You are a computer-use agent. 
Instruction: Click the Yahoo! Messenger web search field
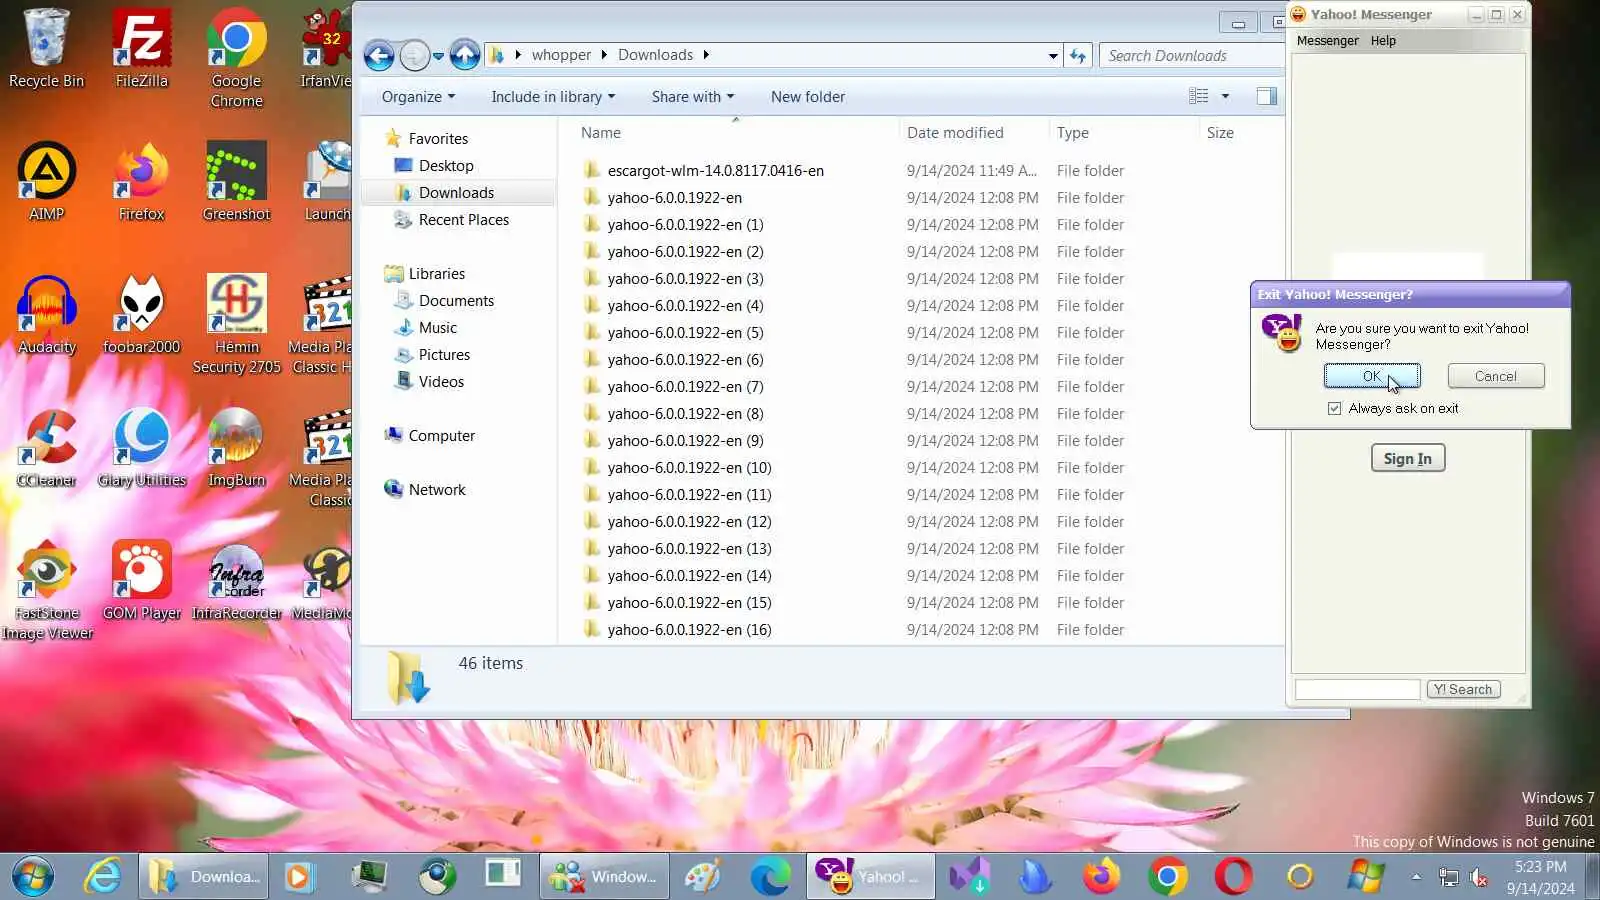pos(1357,689)
